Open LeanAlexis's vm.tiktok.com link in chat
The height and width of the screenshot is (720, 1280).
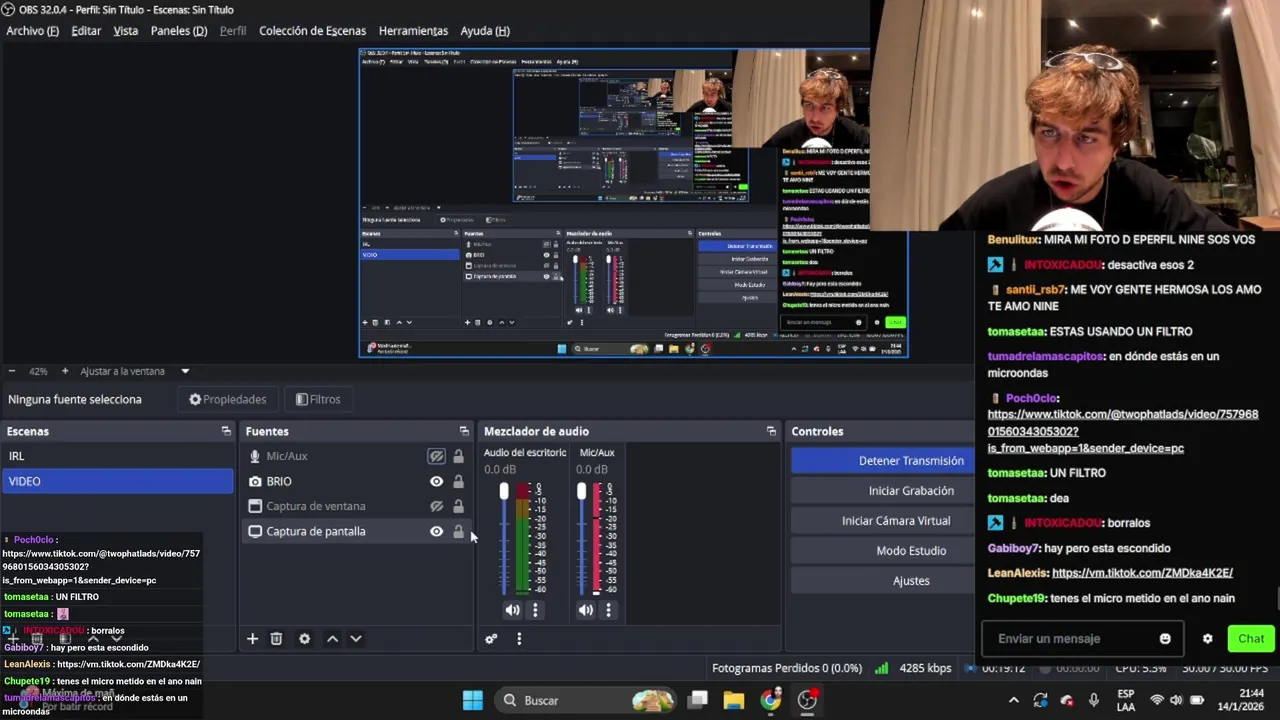(x=1142, y=573)
